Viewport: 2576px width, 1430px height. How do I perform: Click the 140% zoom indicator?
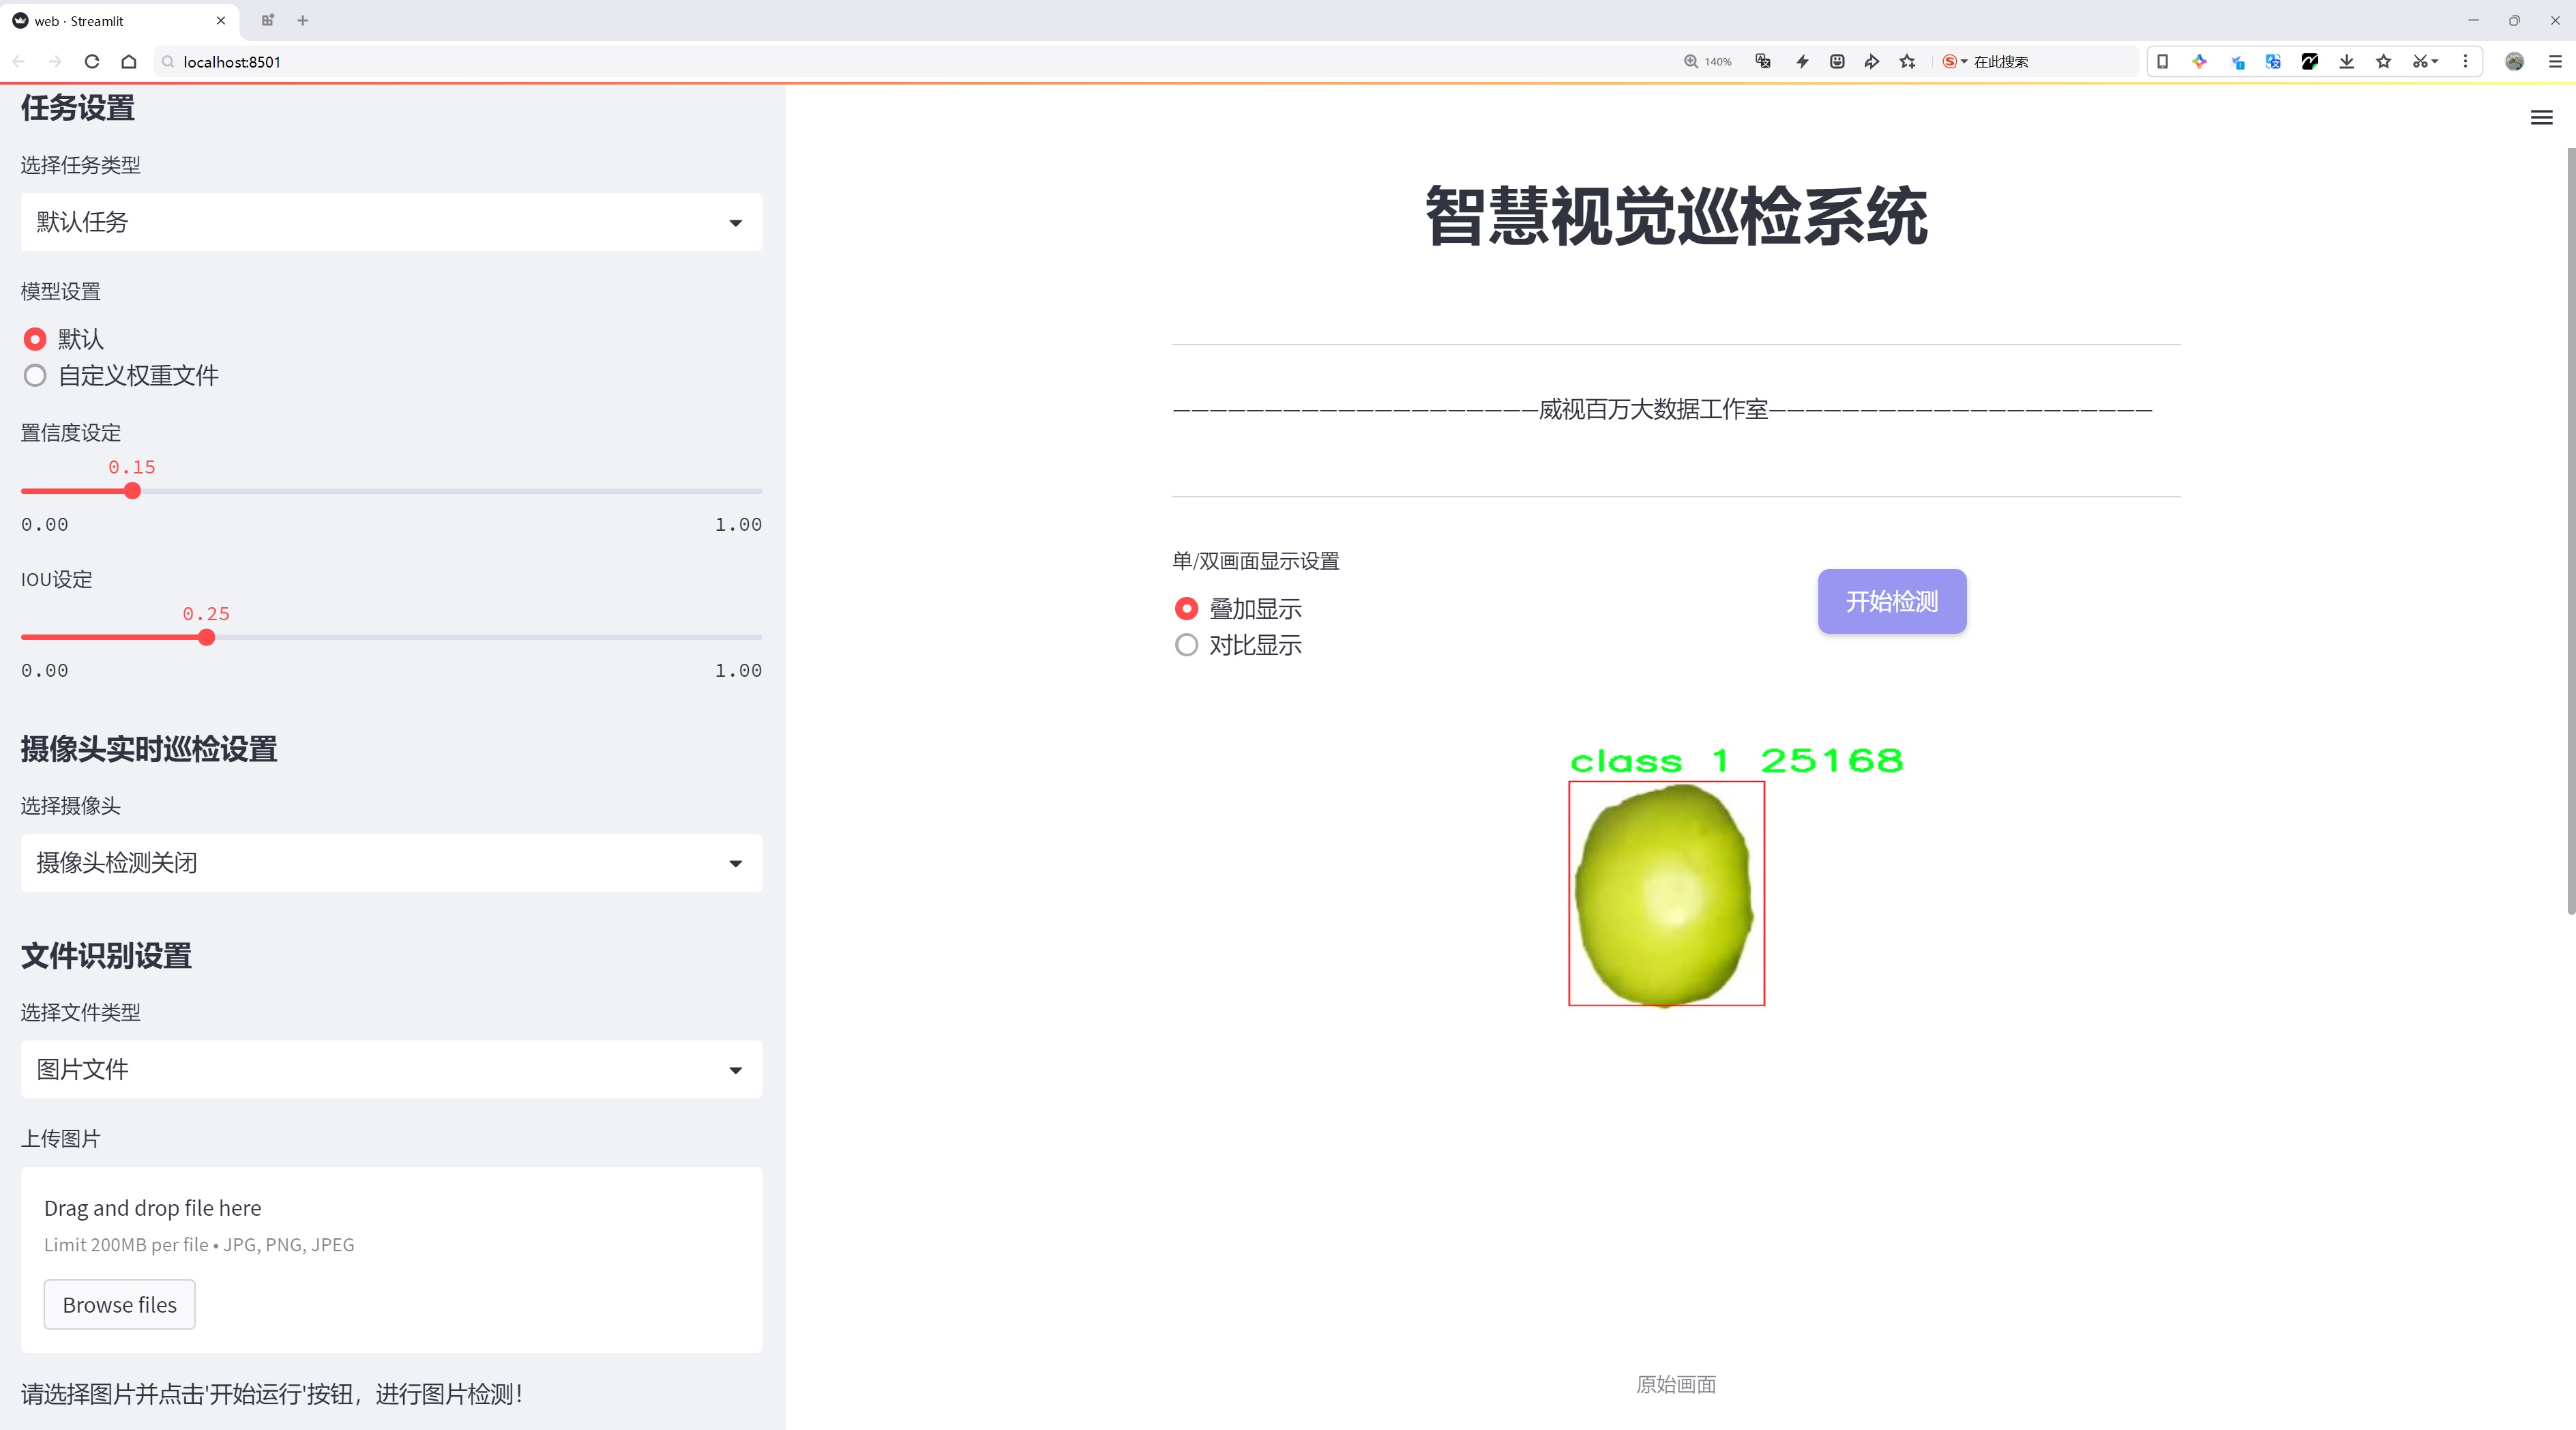(1708, 61)
